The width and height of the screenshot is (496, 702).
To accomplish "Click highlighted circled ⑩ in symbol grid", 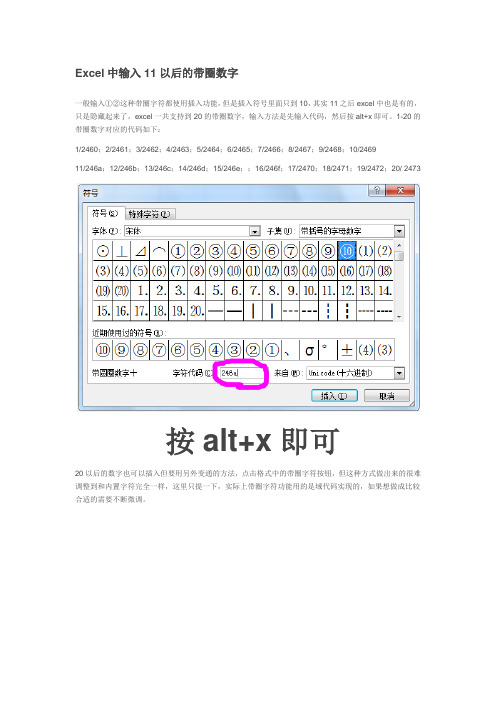I will point(347,251).
